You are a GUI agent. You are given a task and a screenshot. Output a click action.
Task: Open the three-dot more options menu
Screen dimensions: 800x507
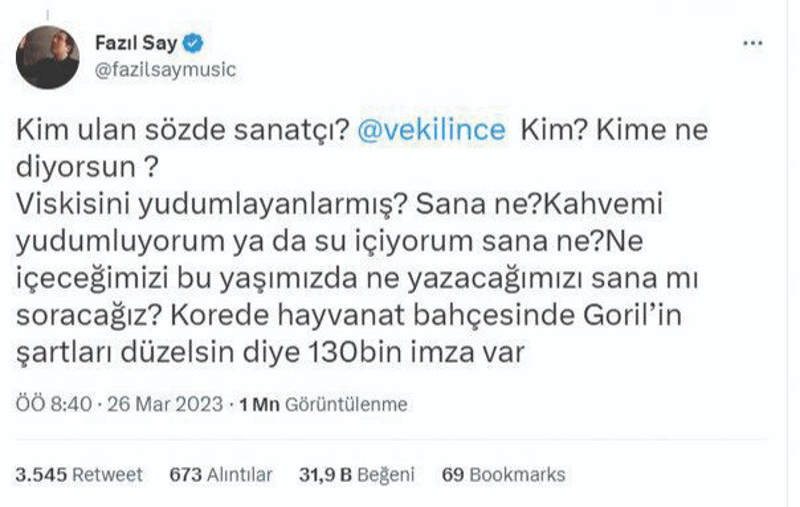pyautogui.click(x=754, y=45)
